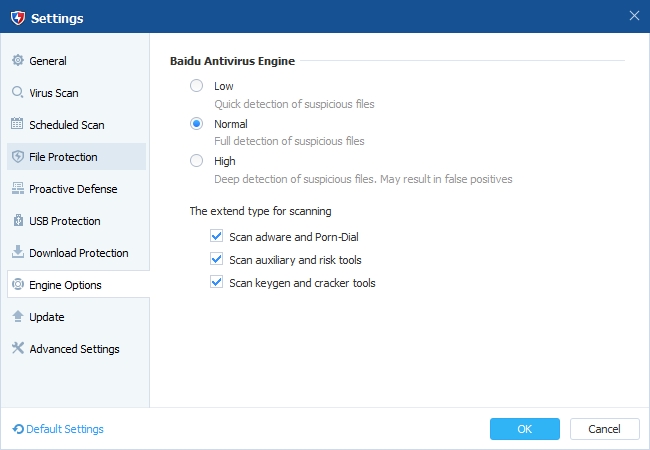Disable Scan keygen and cracker tools
Viewport: 650px width, 450px height.
click(x=216, y=283)
